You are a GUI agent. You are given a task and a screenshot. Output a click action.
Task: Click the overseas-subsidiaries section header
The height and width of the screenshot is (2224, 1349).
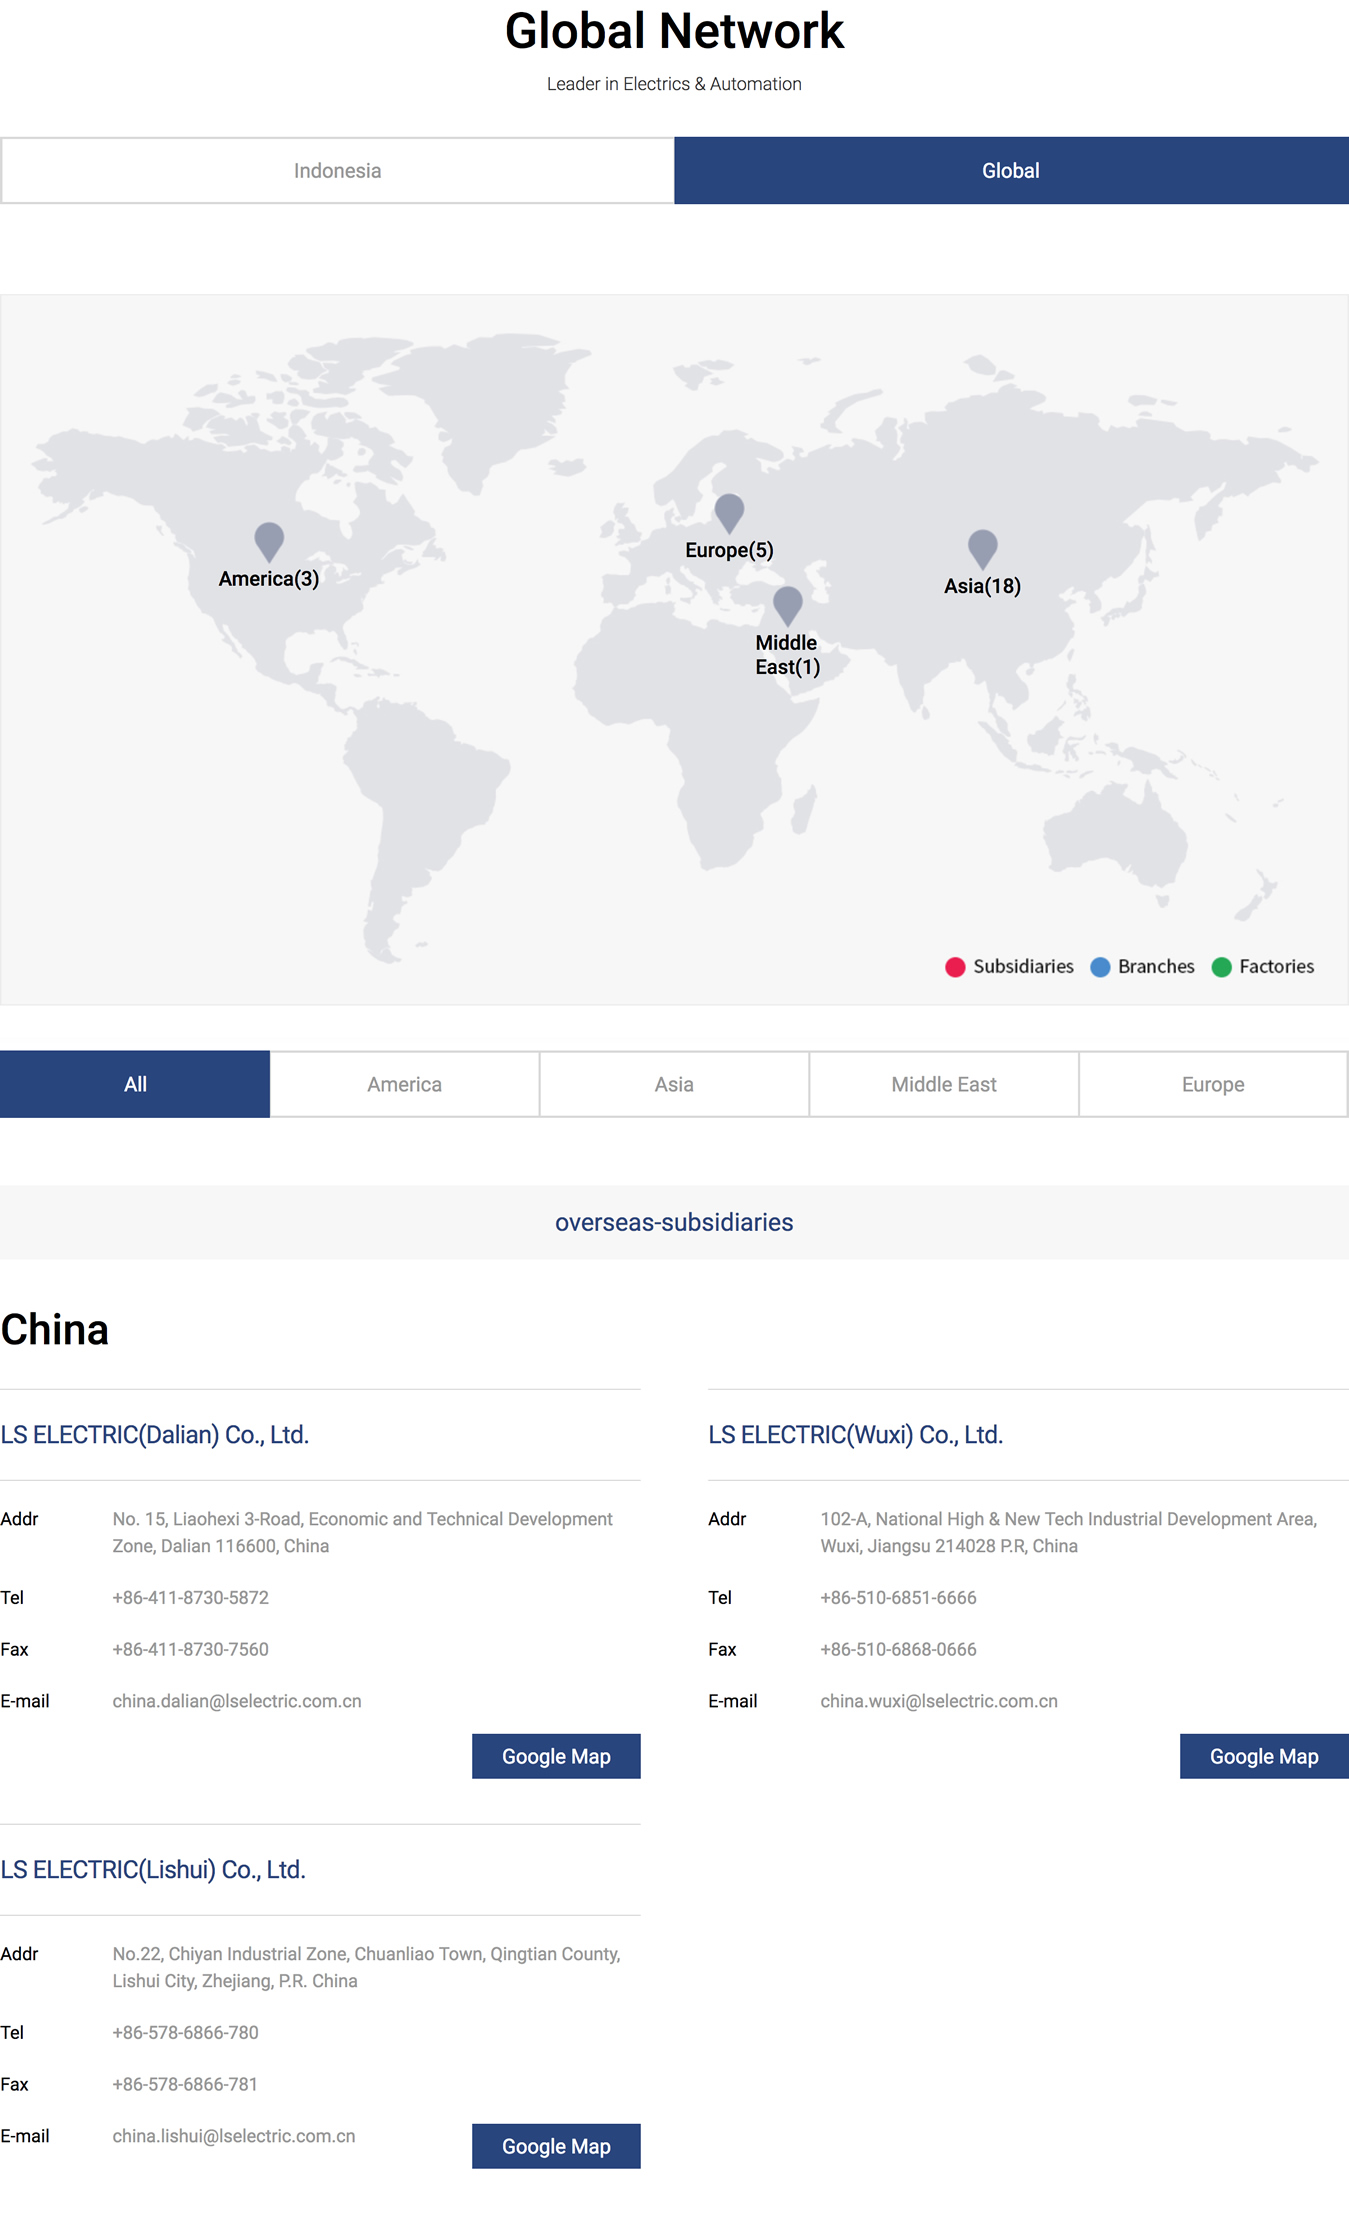(x=674, y=1222)
